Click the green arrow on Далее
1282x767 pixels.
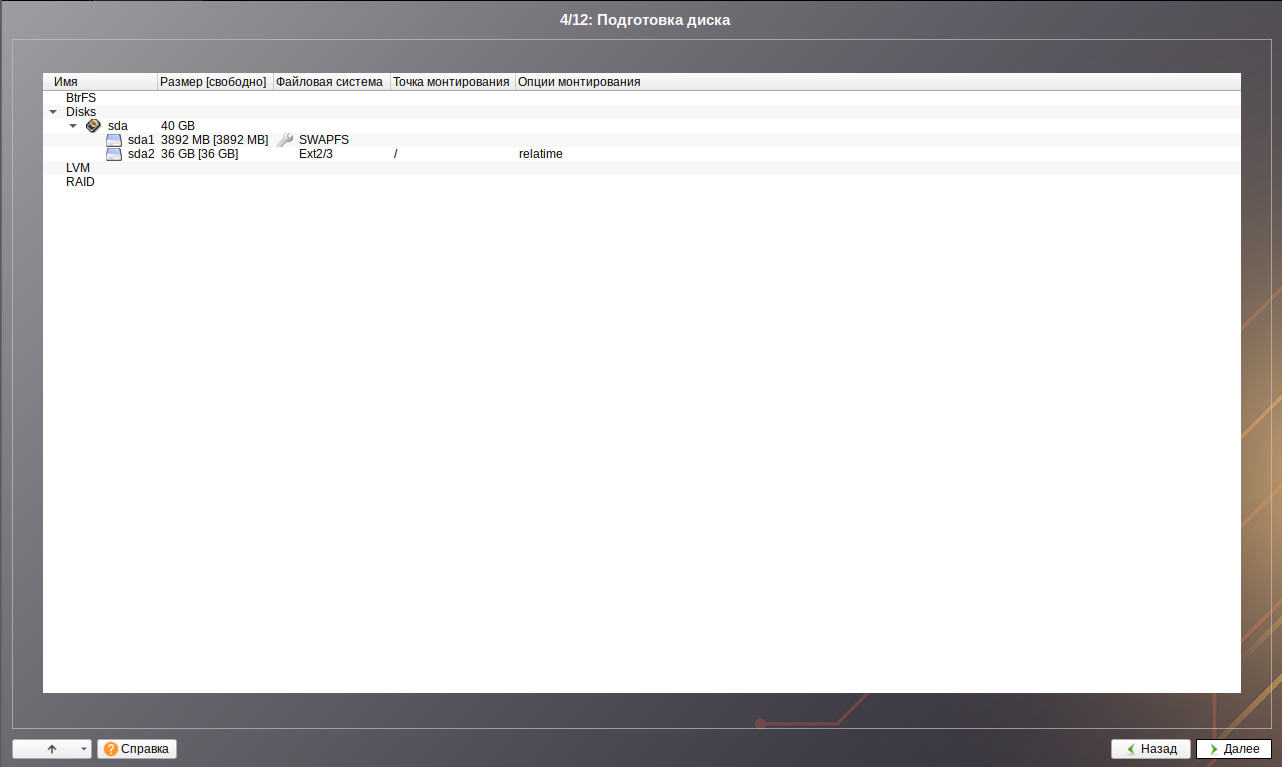point(1213,749)
